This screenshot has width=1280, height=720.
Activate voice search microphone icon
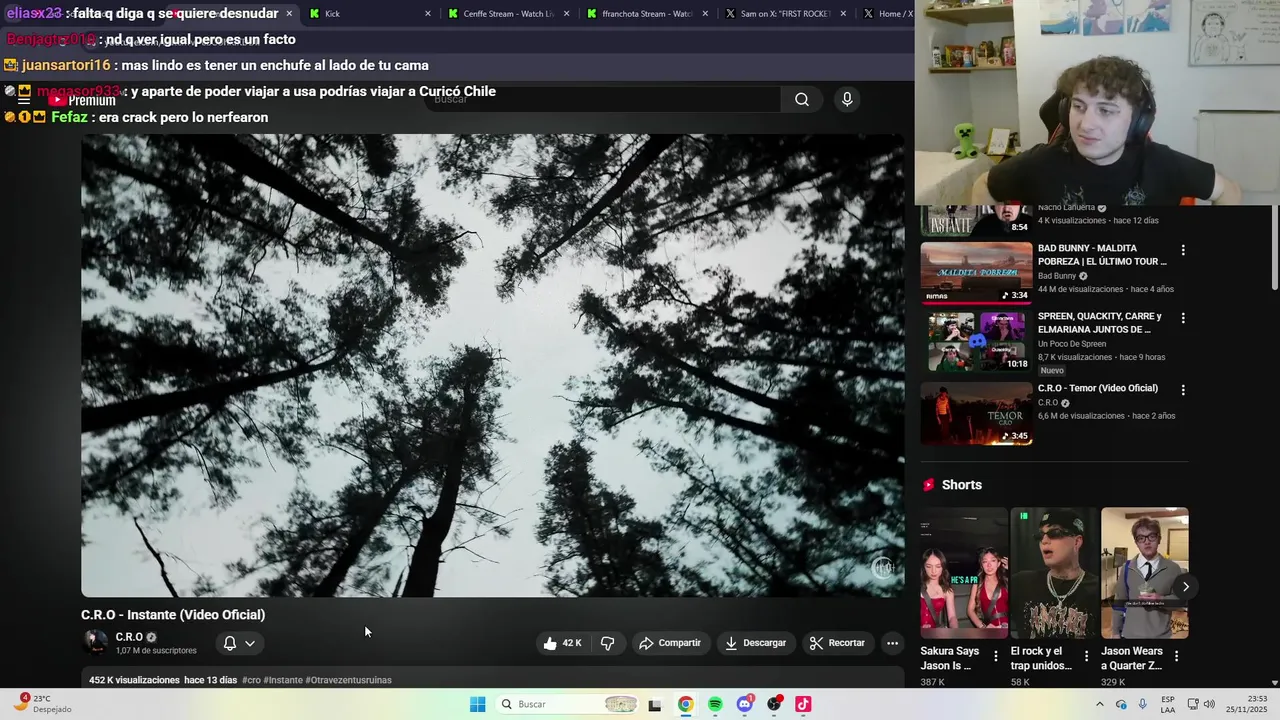click(x=847, y=99)
